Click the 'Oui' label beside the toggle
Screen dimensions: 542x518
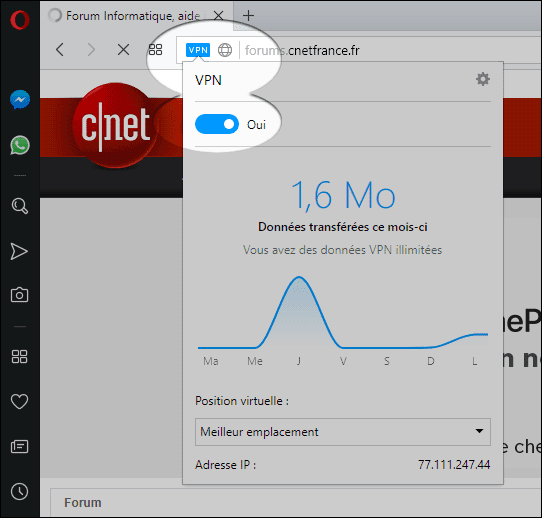[256, 125]
